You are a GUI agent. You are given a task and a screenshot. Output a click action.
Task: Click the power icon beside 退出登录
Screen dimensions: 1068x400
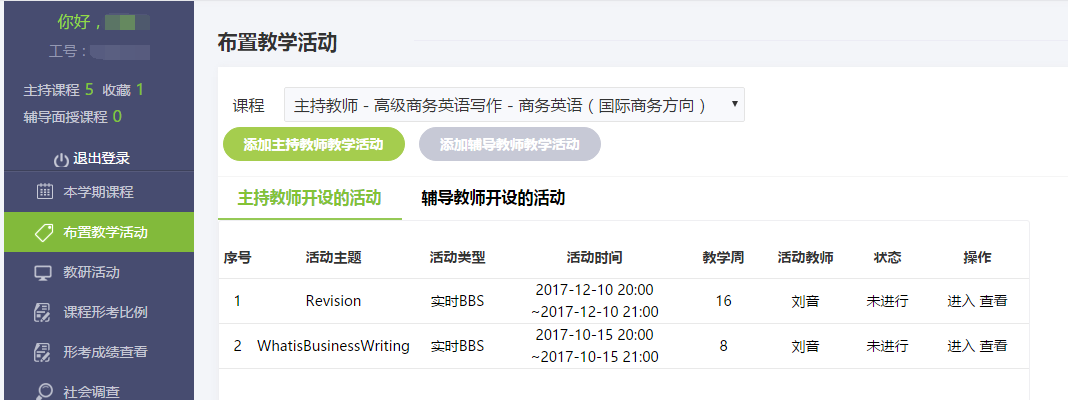[x=61, y=159]
